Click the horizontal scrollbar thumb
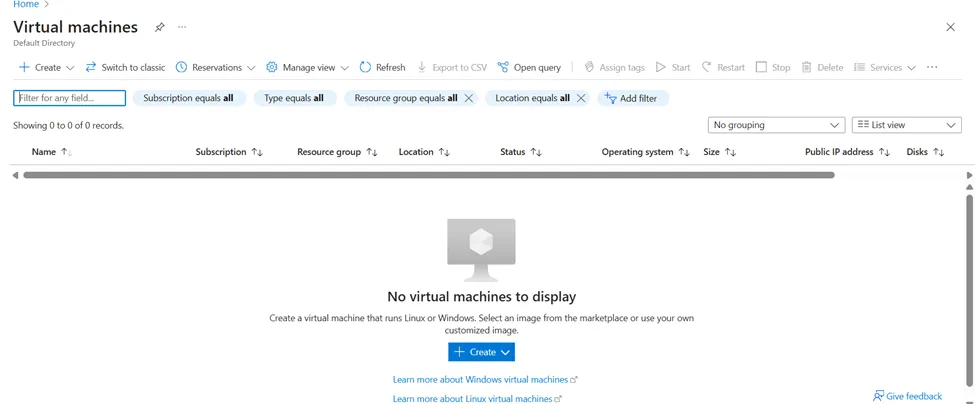The width and height of the screenshot is (975, 404). point(428,175)
